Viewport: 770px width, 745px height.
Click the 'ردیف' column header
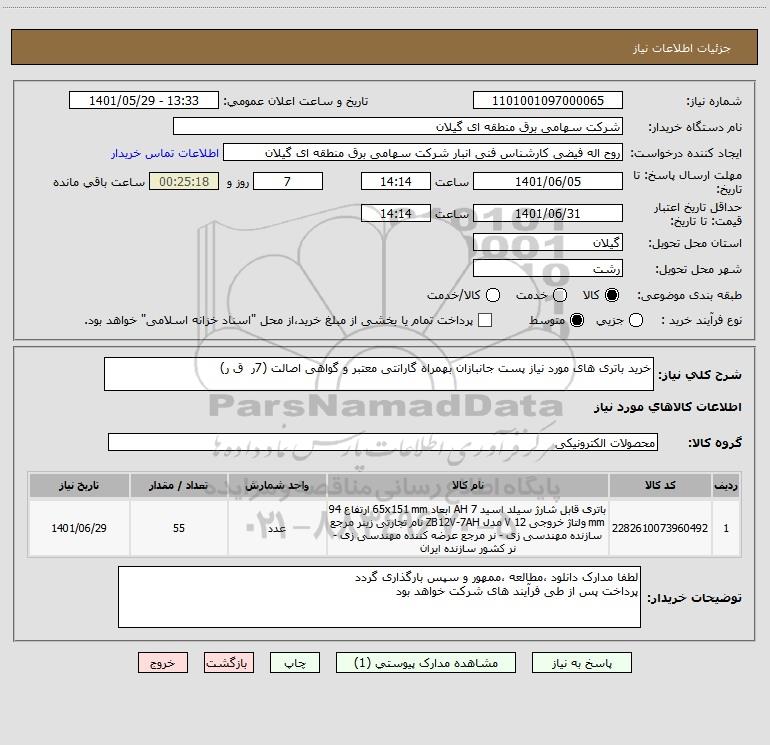click(x=726, y=485)
